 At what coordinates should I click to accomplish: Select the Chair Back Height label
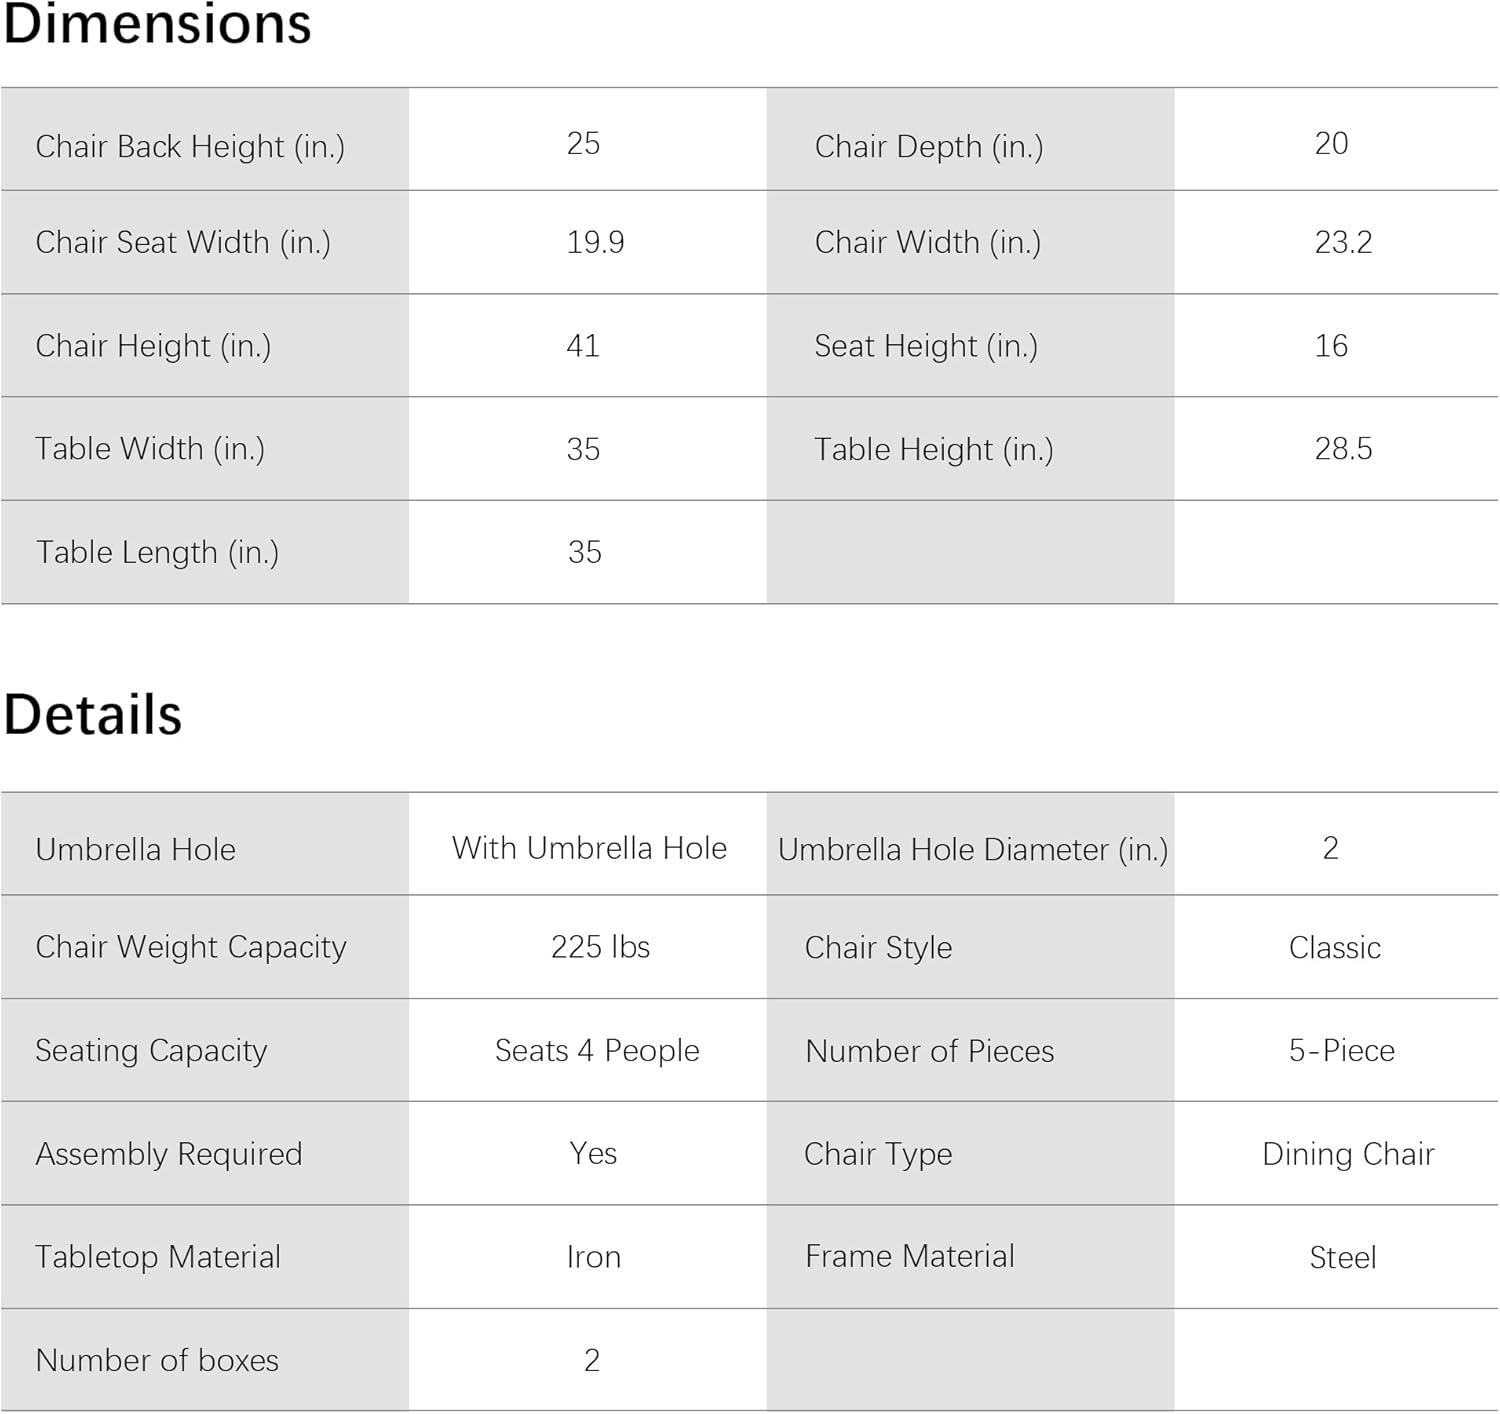(x=190, y=146)
